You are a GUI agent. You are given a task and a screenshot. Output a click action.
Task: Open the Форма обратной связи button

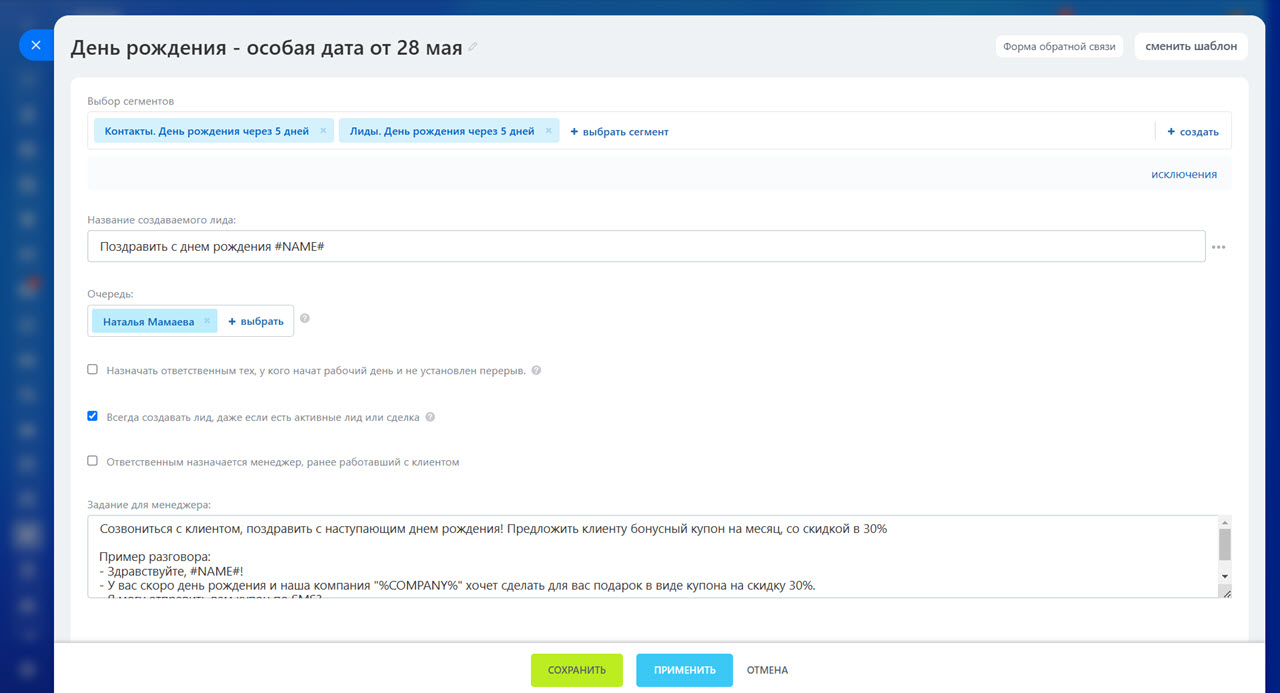point(1059,46)
